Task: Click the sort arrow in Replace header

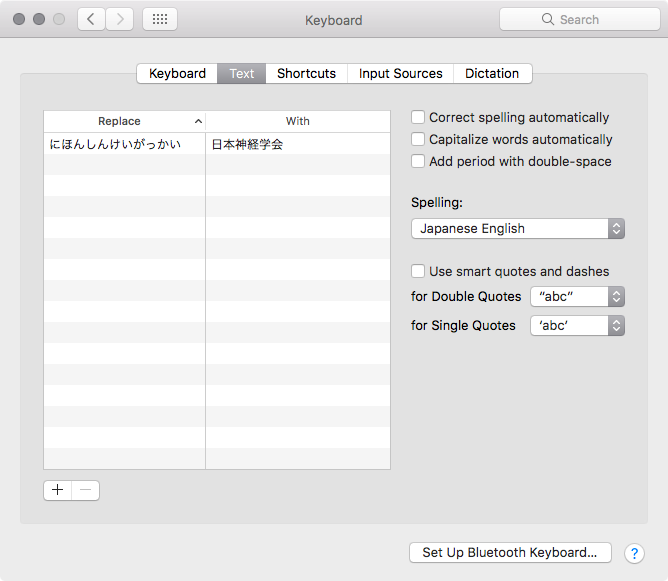Action: click(198, 121)
